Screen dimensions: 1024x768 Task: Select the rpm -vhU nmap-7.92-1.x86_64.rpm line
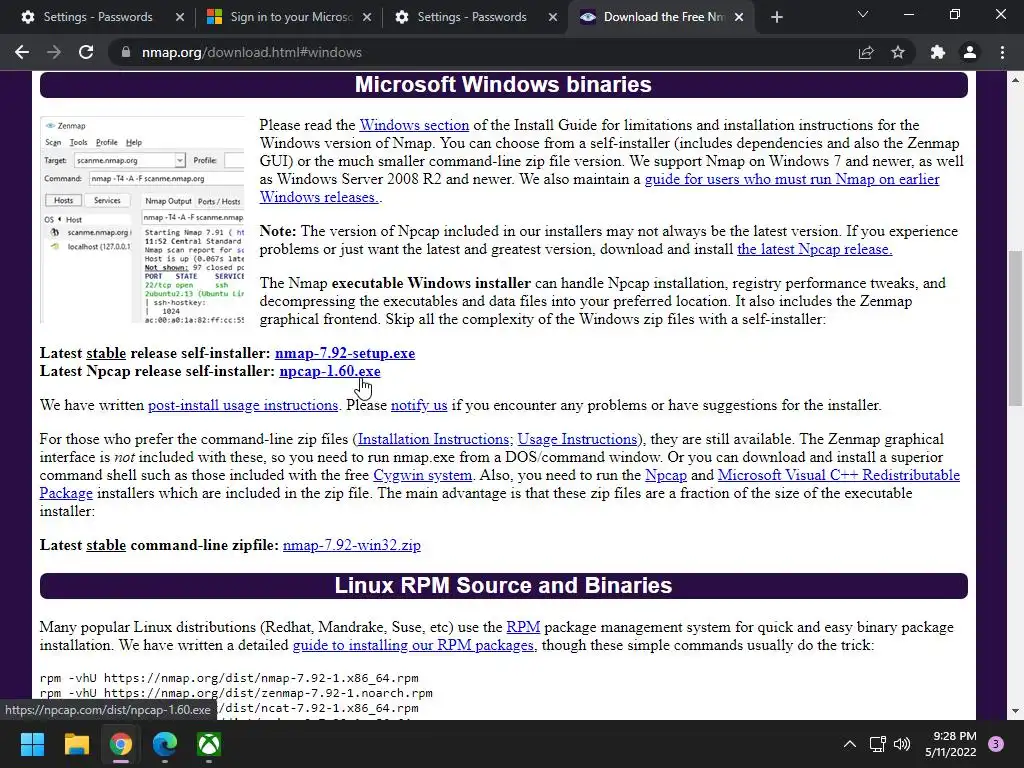pyautogui.click(x=229, y=678)
